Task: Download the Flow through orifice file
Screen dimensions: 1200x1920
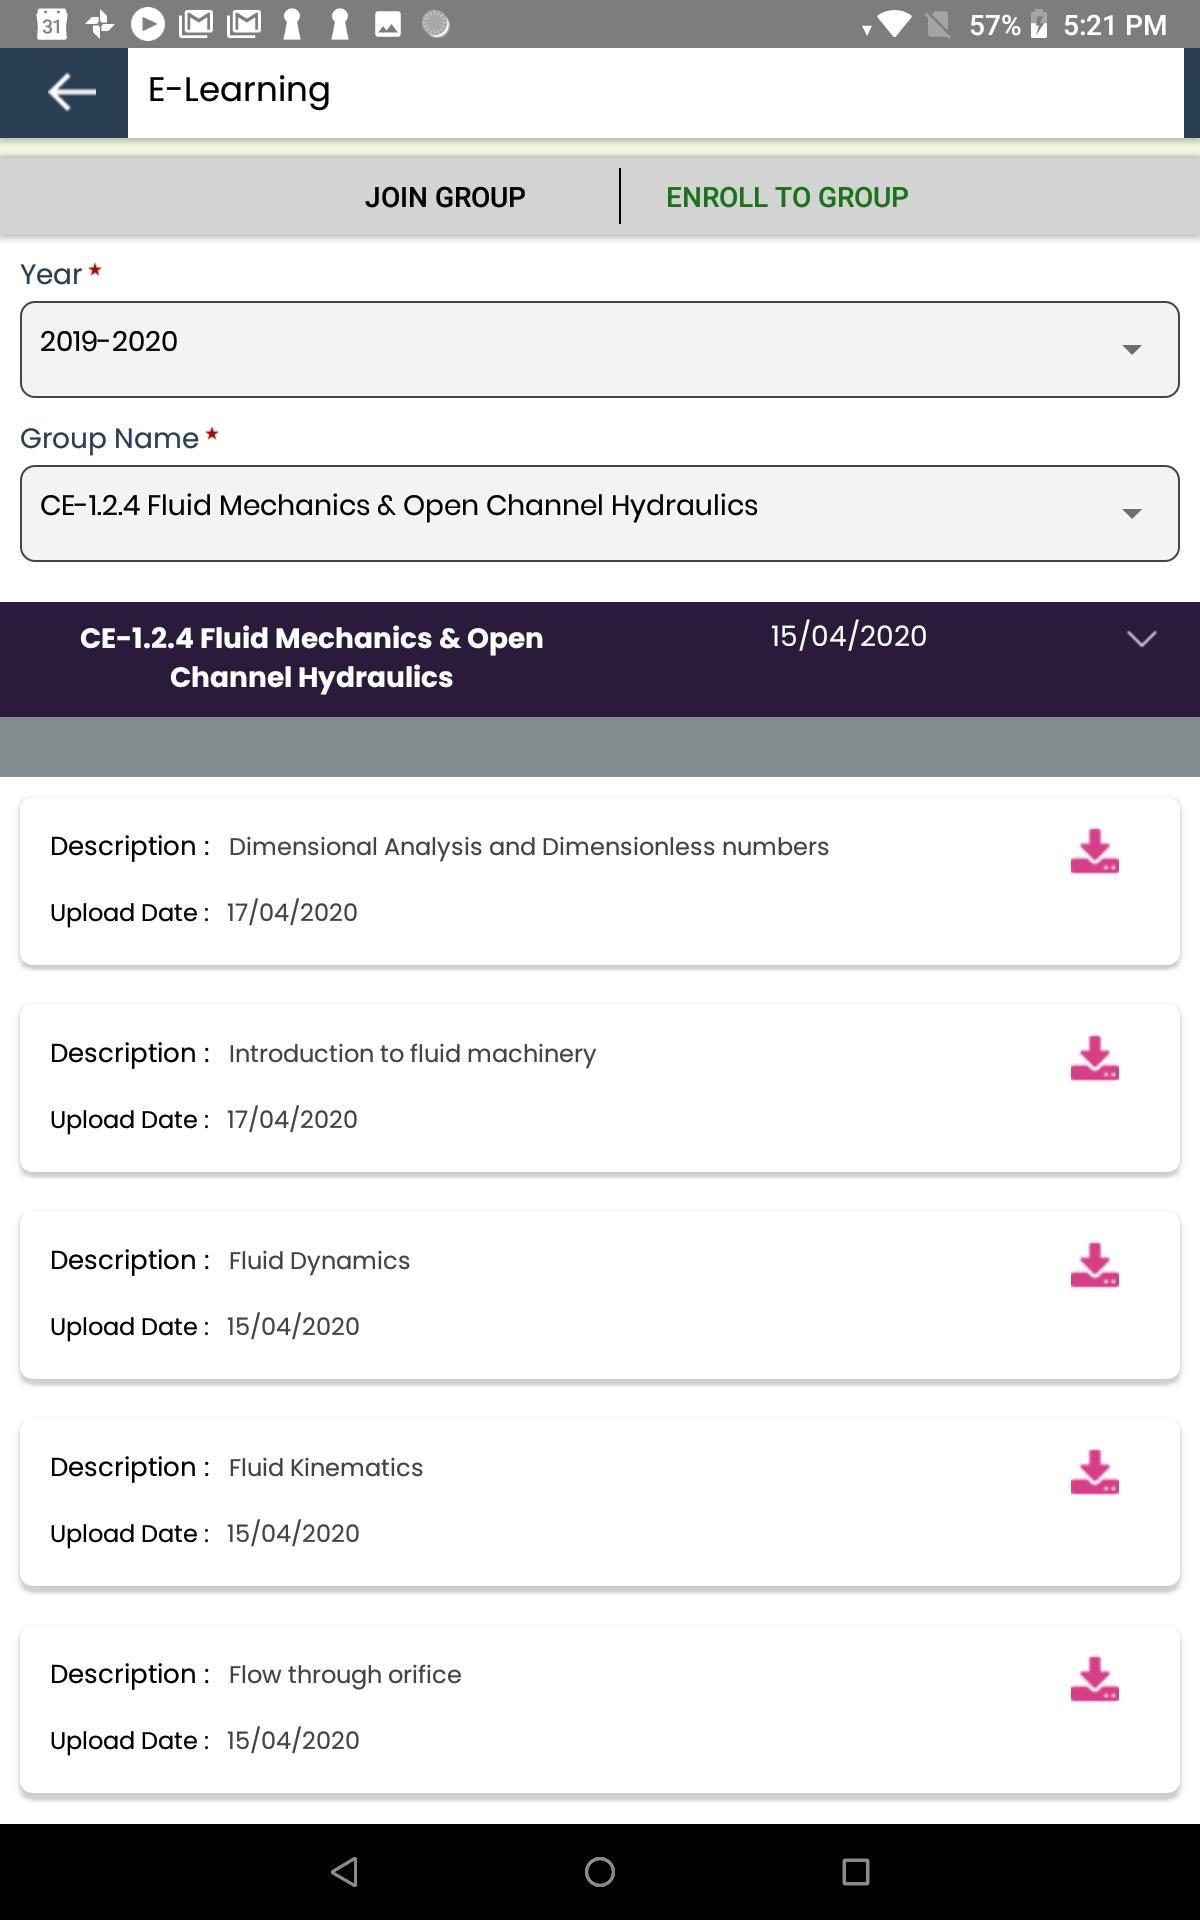Action: point(1094,1680)
